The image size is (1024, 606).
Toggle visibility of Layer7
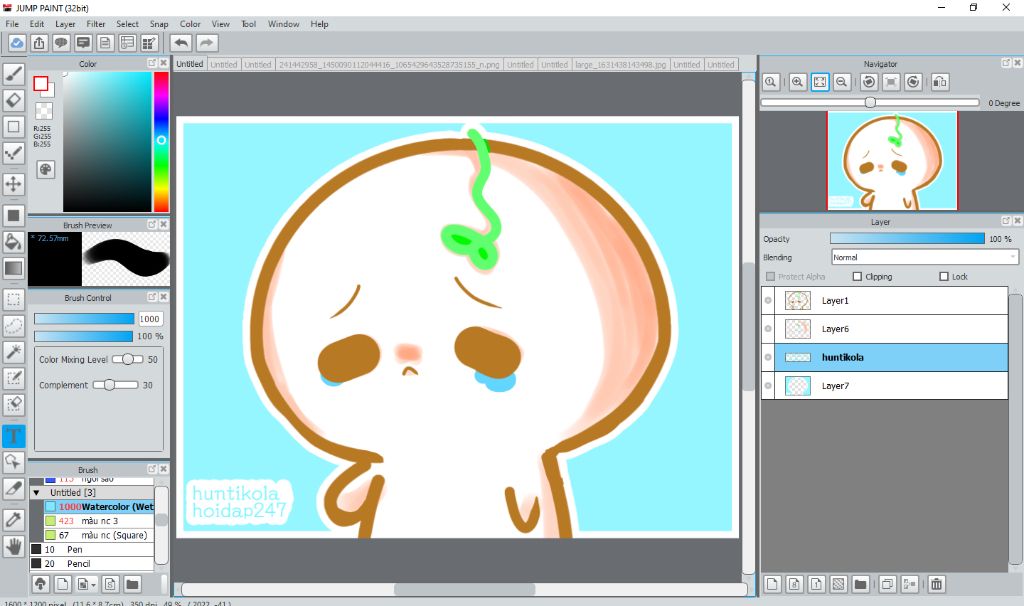point(768,385)
